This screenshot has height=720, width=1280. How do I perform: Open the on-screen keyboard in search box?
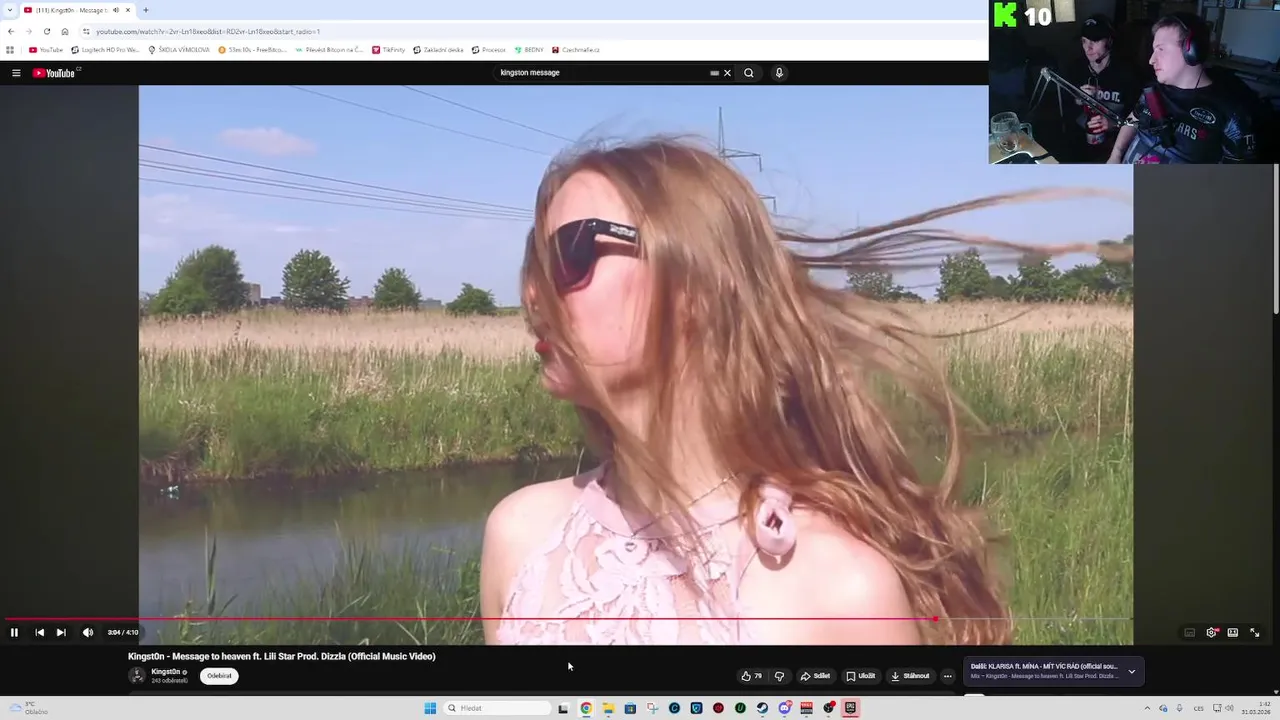point(714,73)
